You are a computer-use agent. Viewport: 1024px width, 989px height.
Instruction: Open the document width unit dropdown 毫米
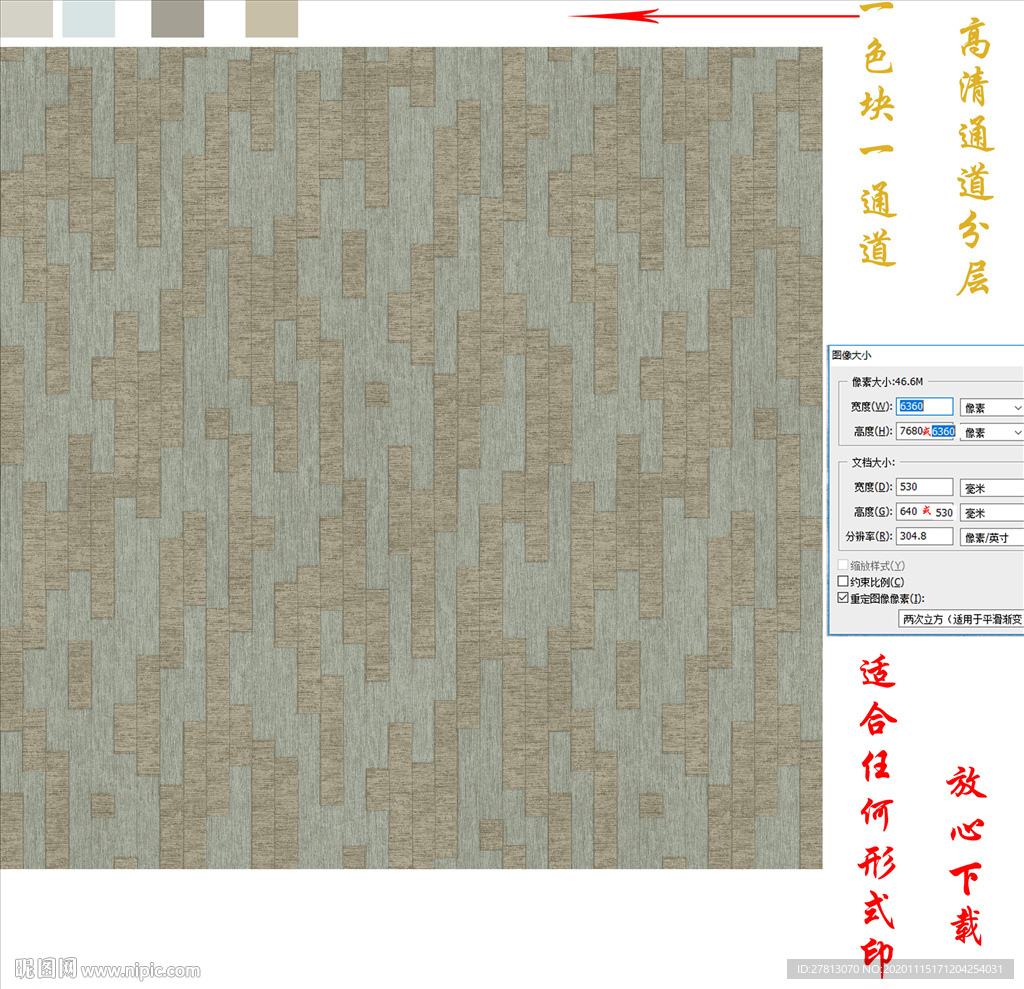point(992,488)
